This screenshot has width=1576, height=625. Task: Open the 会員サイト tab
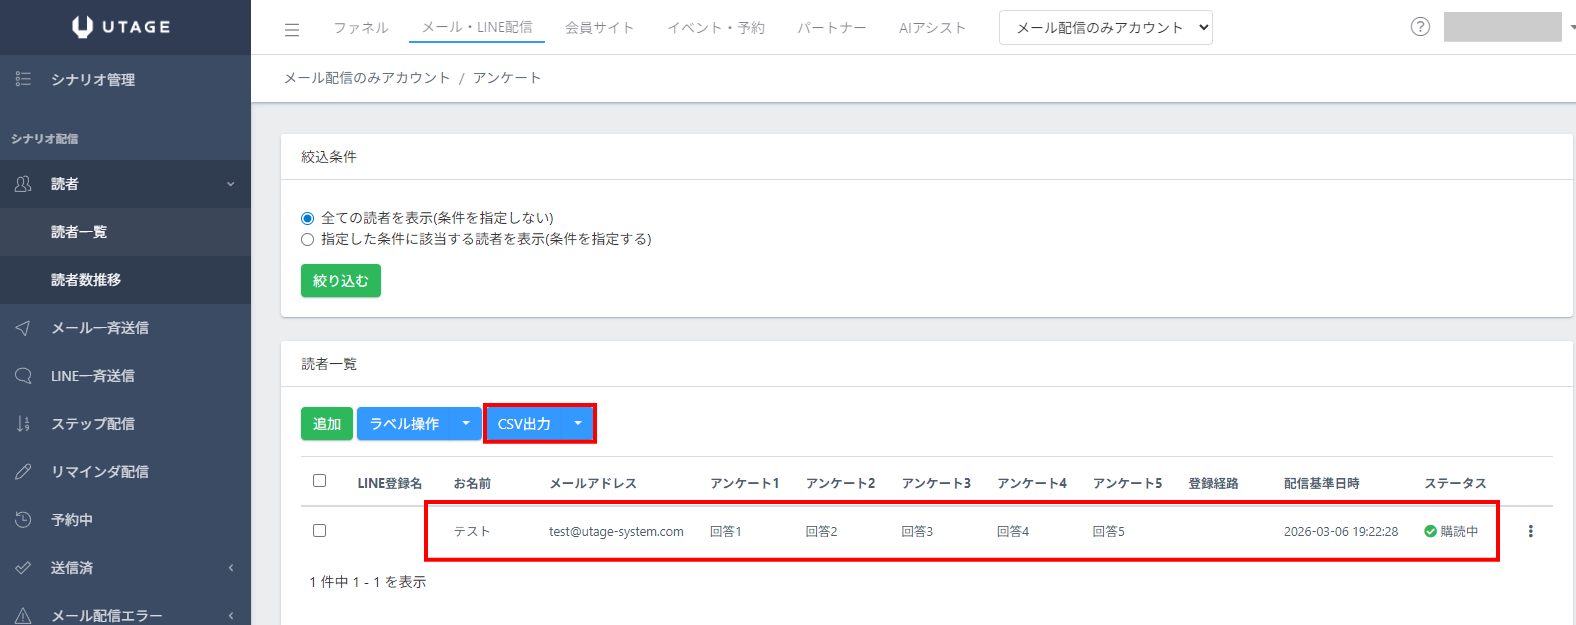tap(599, 28)
